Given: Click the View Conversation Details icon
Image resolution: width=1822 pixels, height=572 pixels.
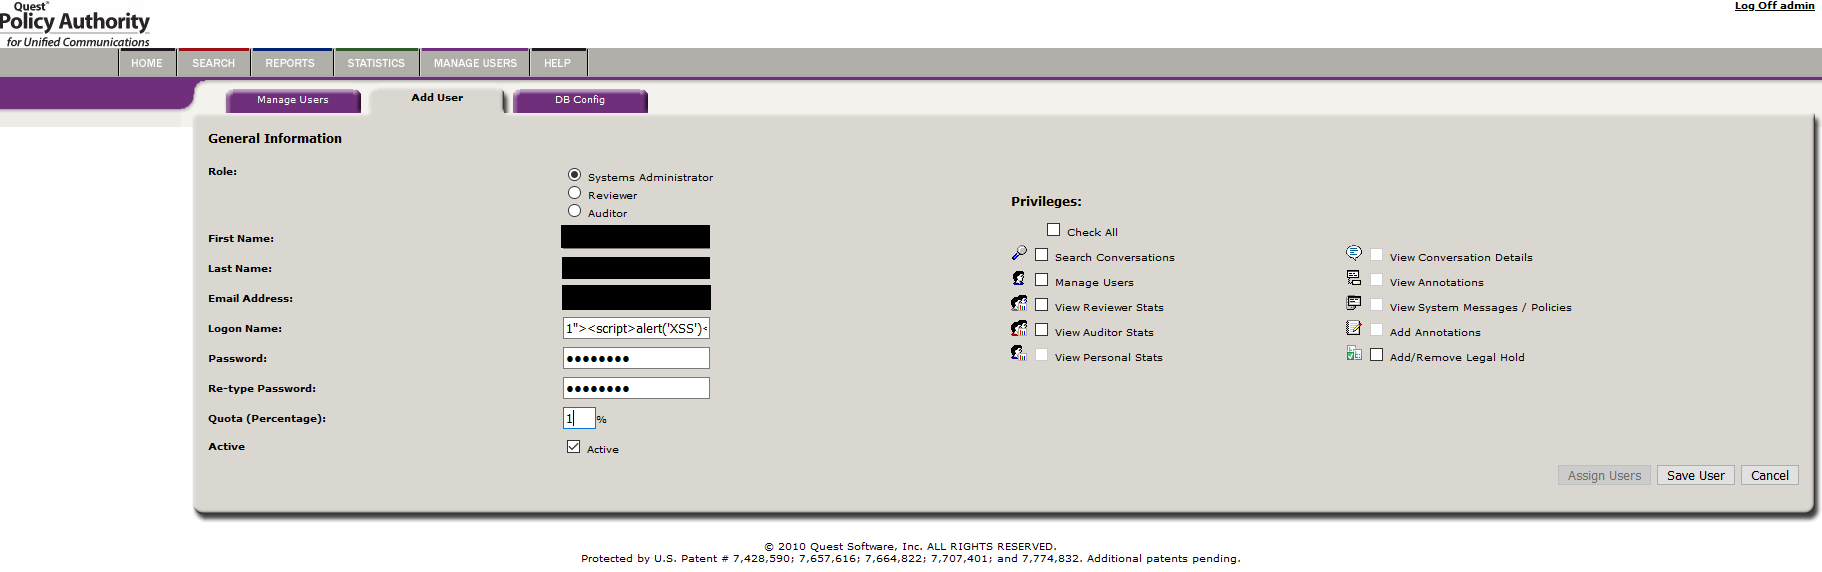Looking at the screenshot, I should [1354, 253].
